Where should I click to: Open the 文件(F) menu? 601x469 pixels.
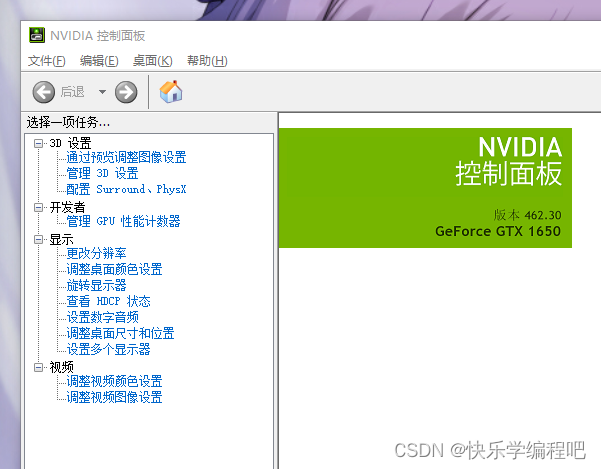[x=47, y=61]
